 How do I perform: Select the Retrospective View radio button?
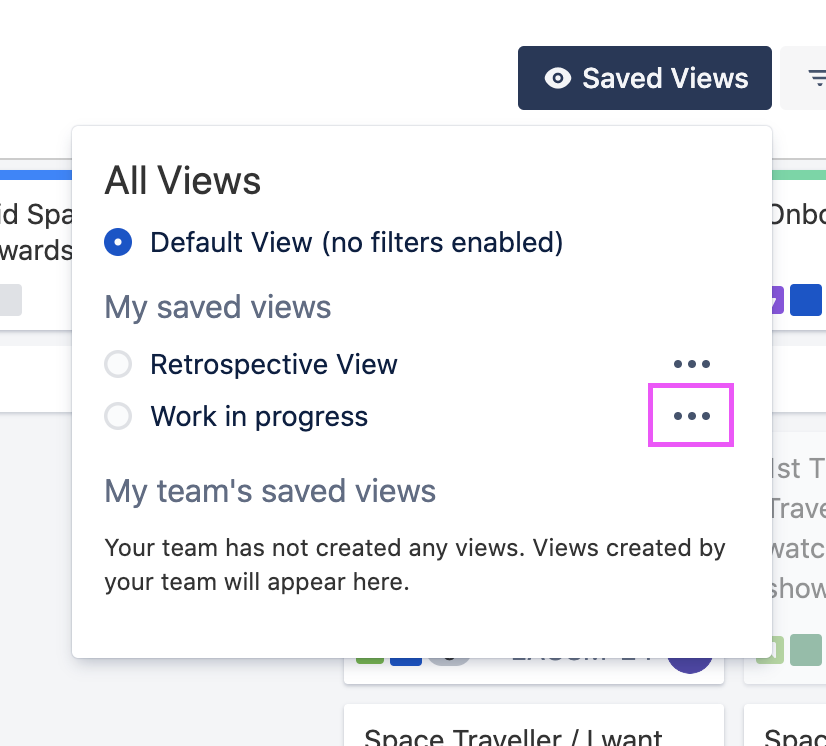(x=118, y=365)
